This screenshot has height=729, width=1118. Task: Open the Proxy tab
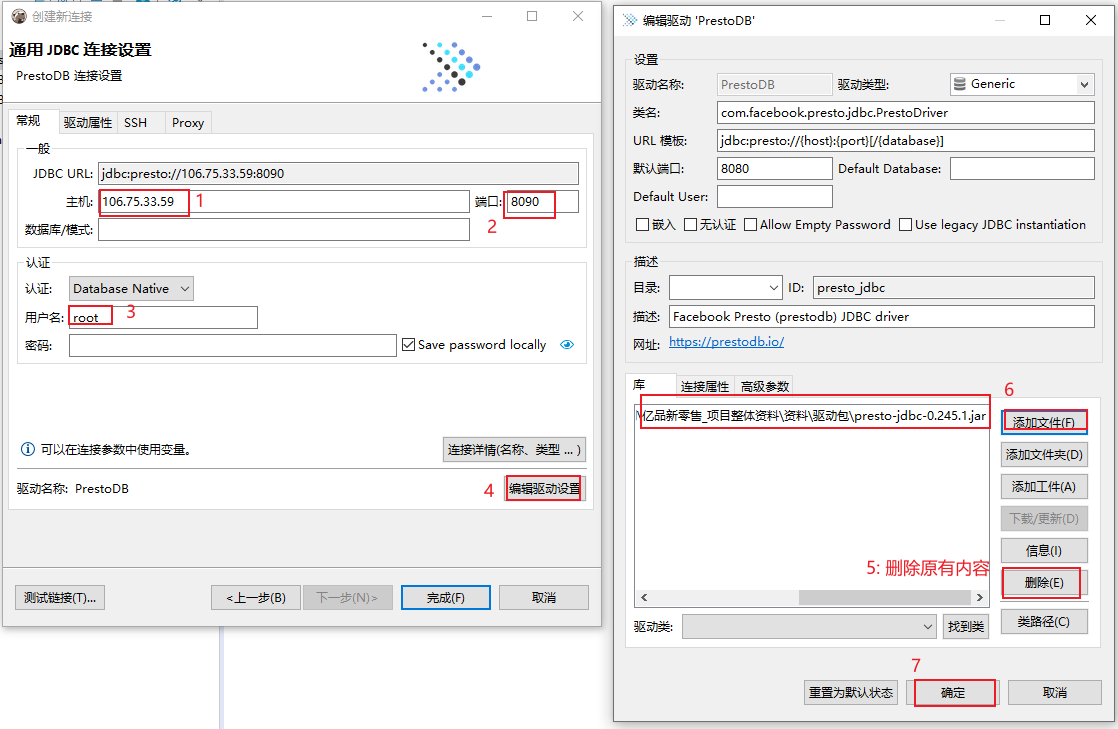pos(188,123)
